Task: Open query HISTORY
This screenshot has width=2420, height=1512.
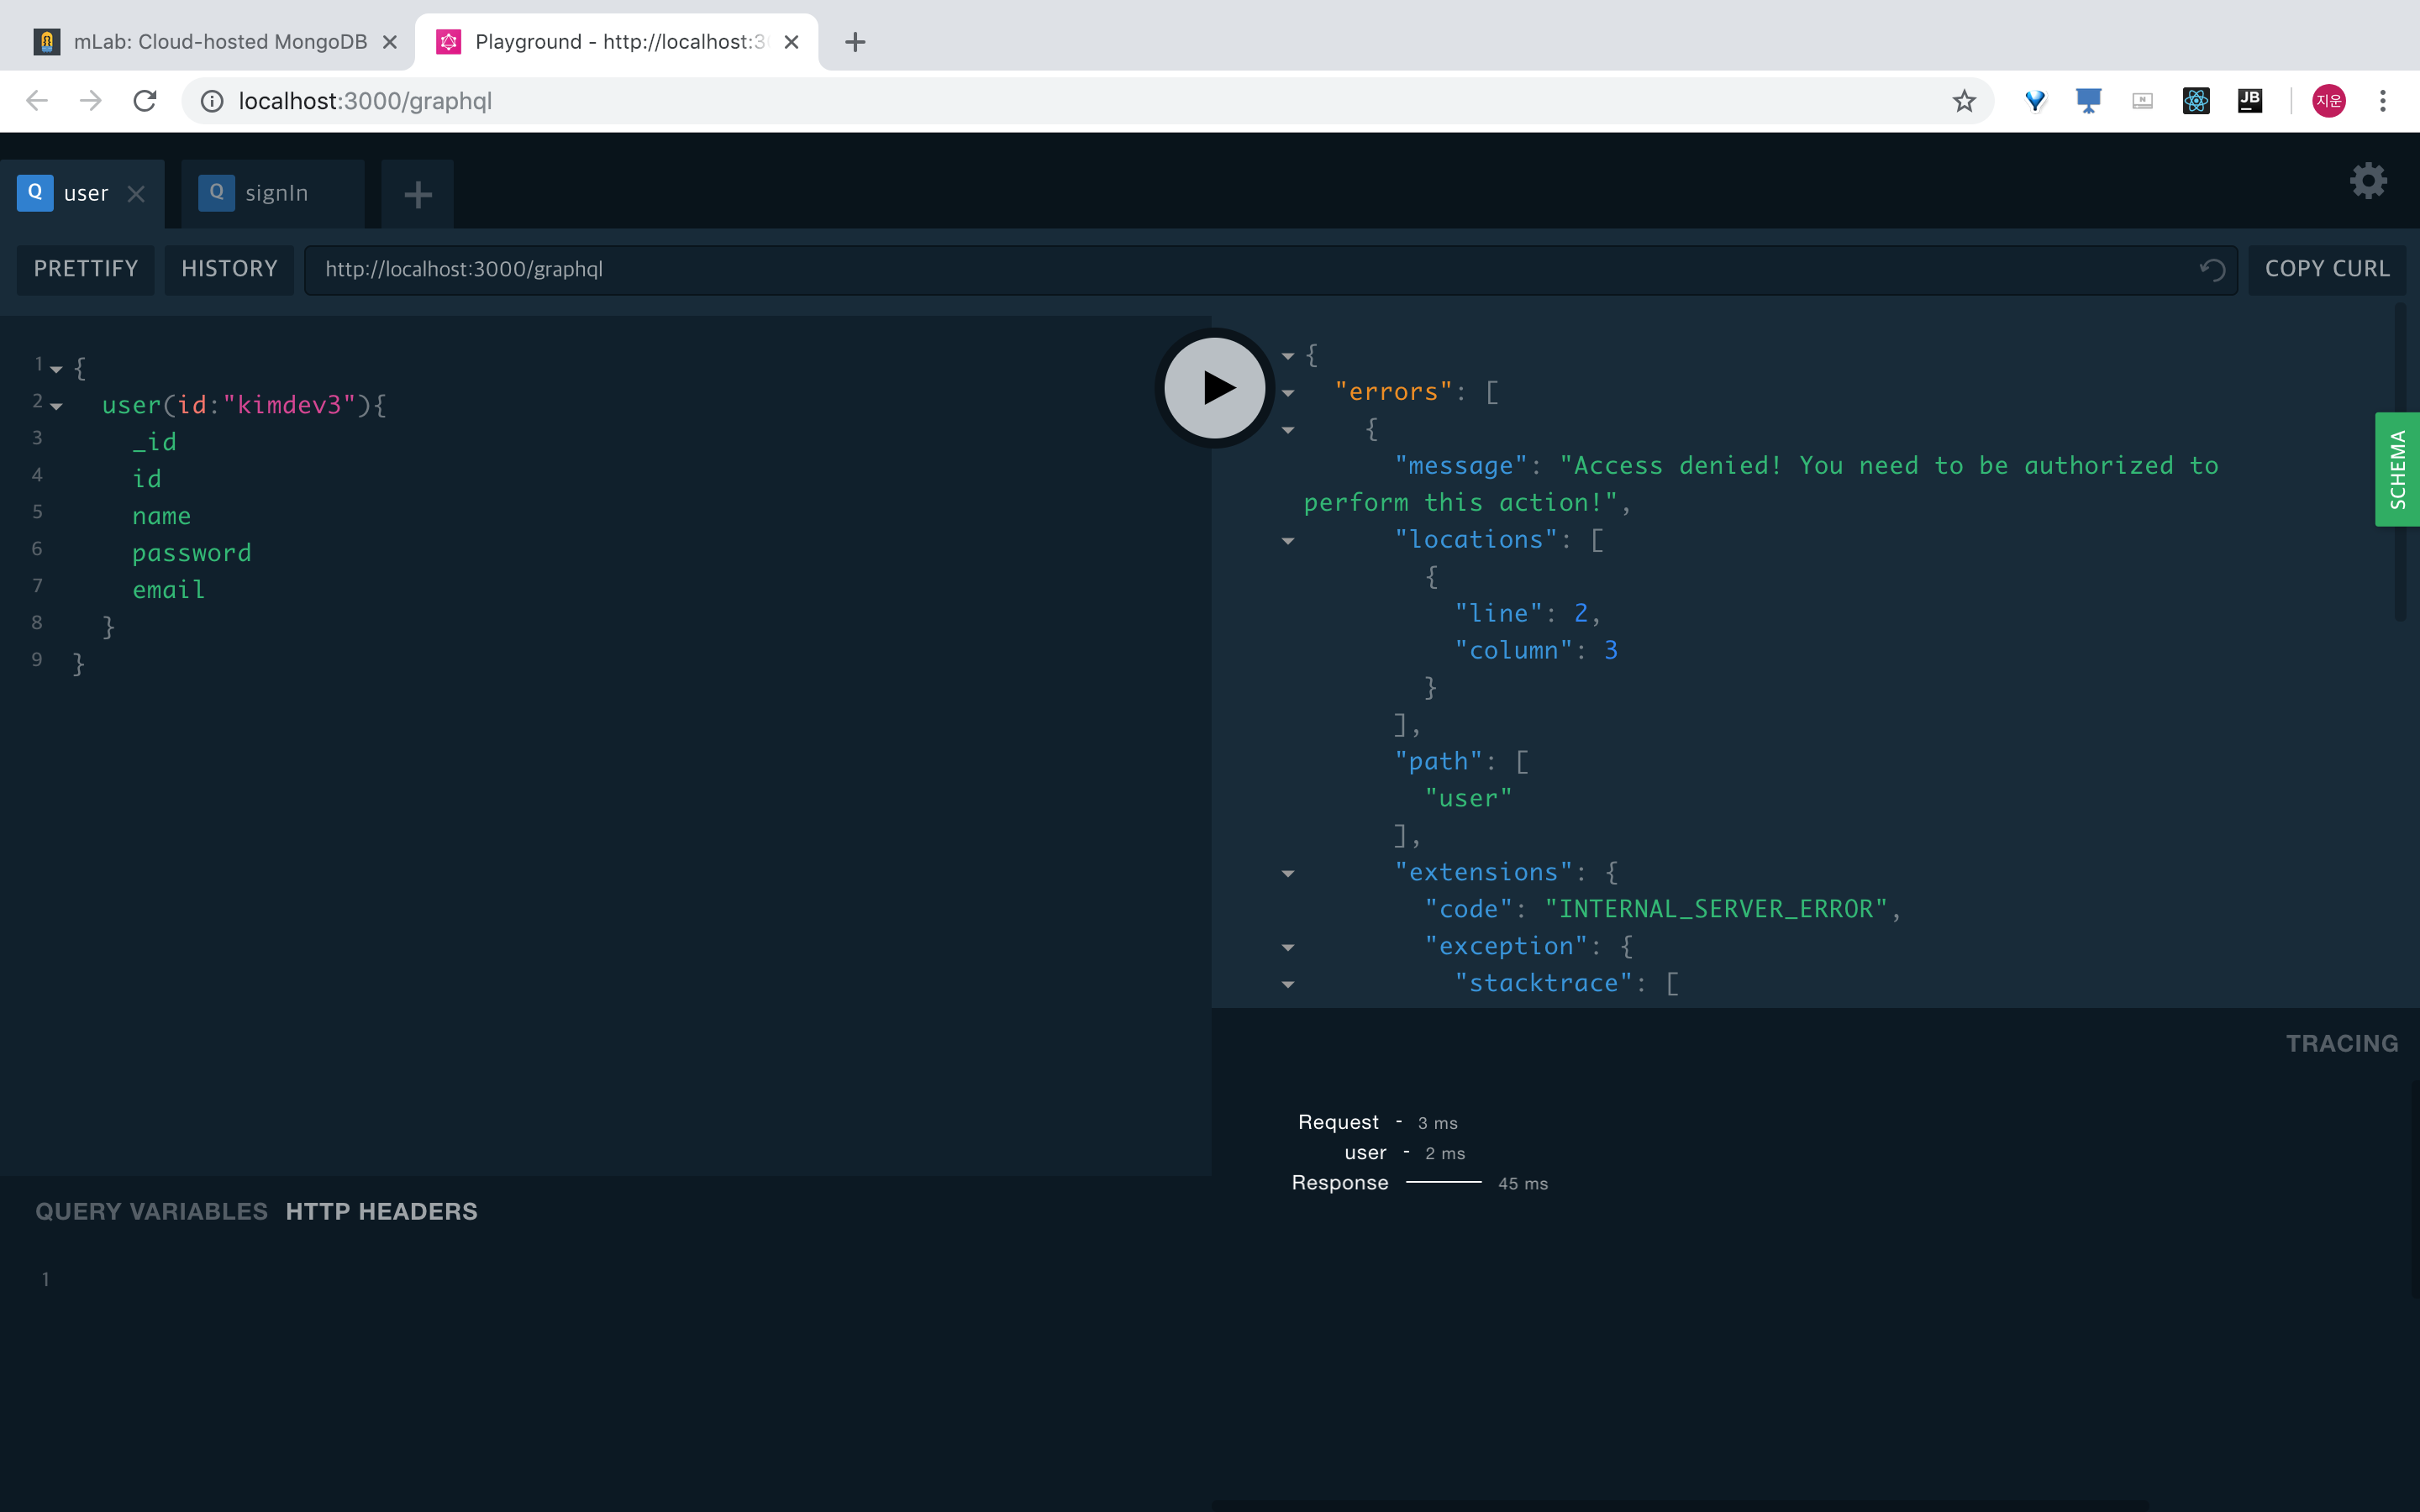Action: (x=229, y=269)
